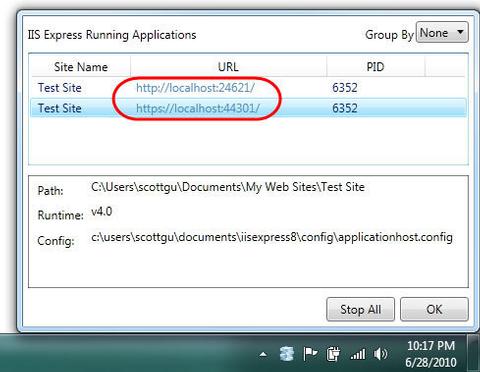This screenshot has width=480, height=372.
Task: Open the Group By dropdown set to None
Action: [442, 32]
